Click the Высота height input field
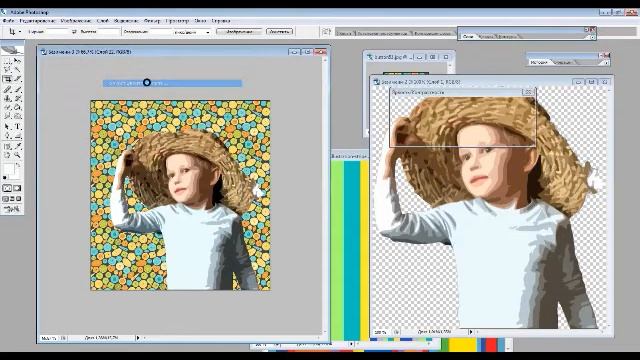The width and height of the screenshot is (640, 360). [109, 31]
